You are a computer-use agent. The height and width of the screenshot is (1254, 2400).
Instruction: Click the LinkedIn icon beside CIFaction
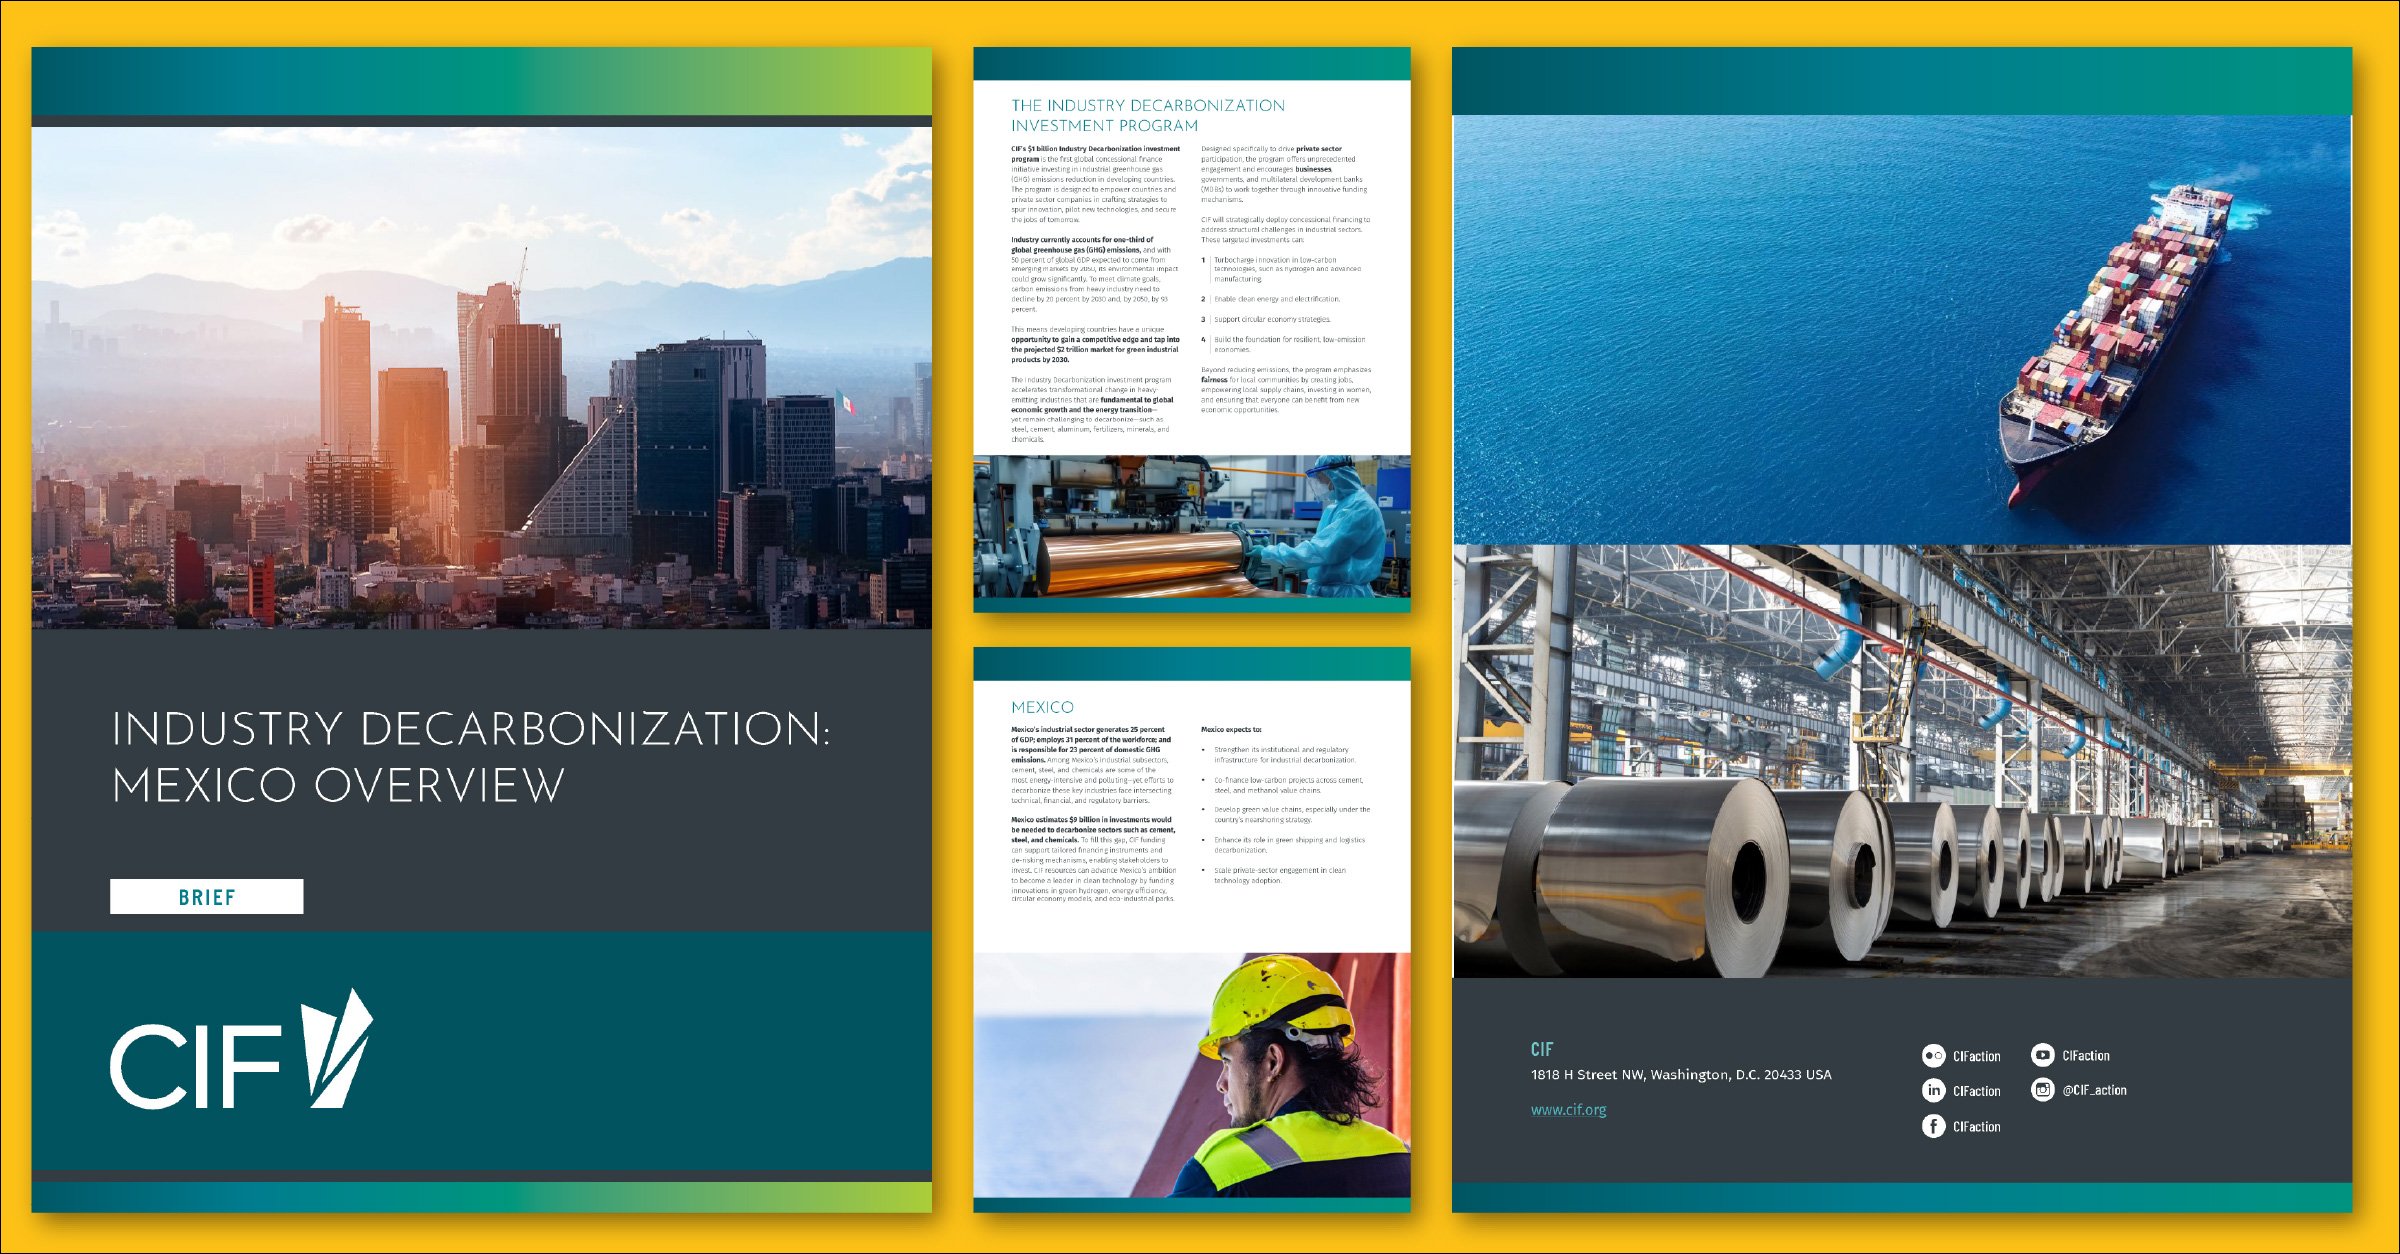coord(1933,1091)
